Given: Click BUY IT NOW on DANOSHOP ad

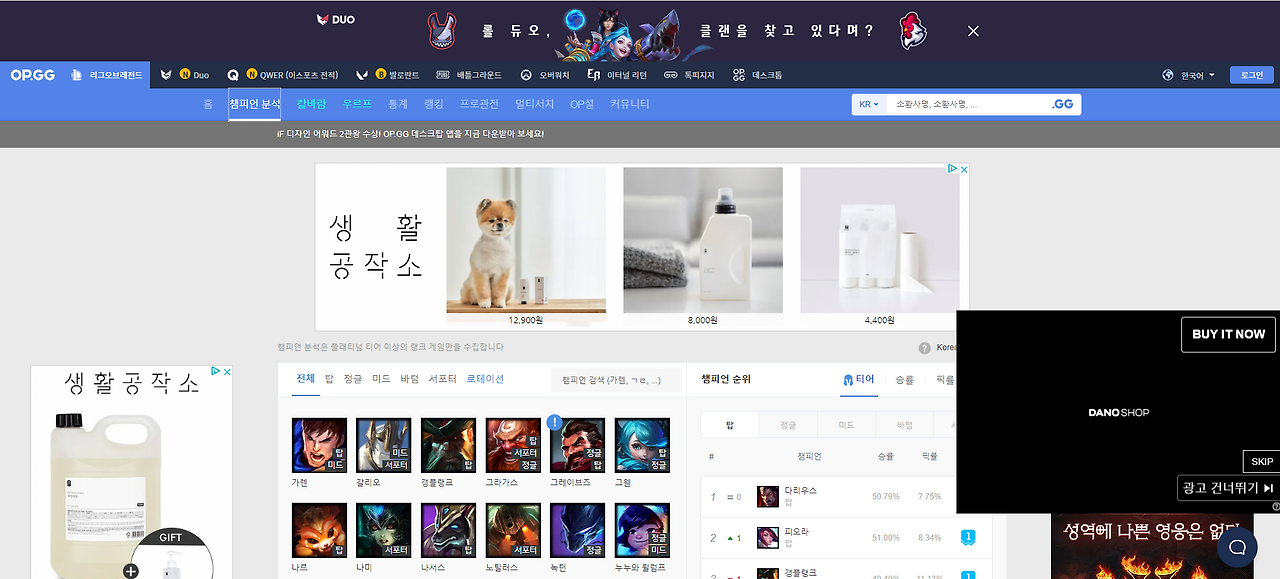Looking at the screenshot, I should pos(1228,334).
